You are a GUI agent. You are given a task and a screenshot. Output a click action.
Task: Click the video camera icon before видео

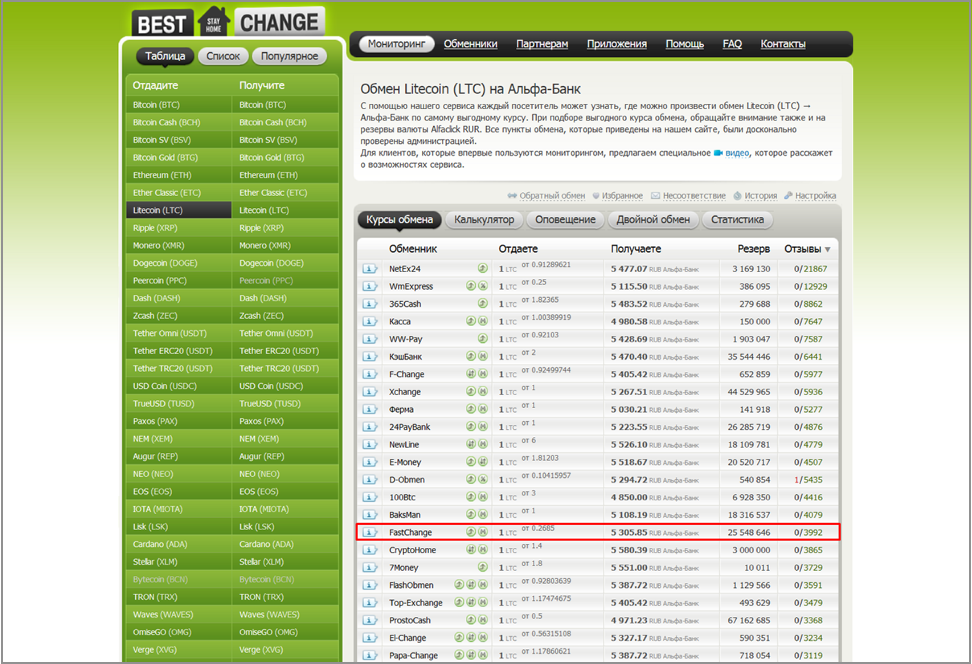click(x=718, y=153)
